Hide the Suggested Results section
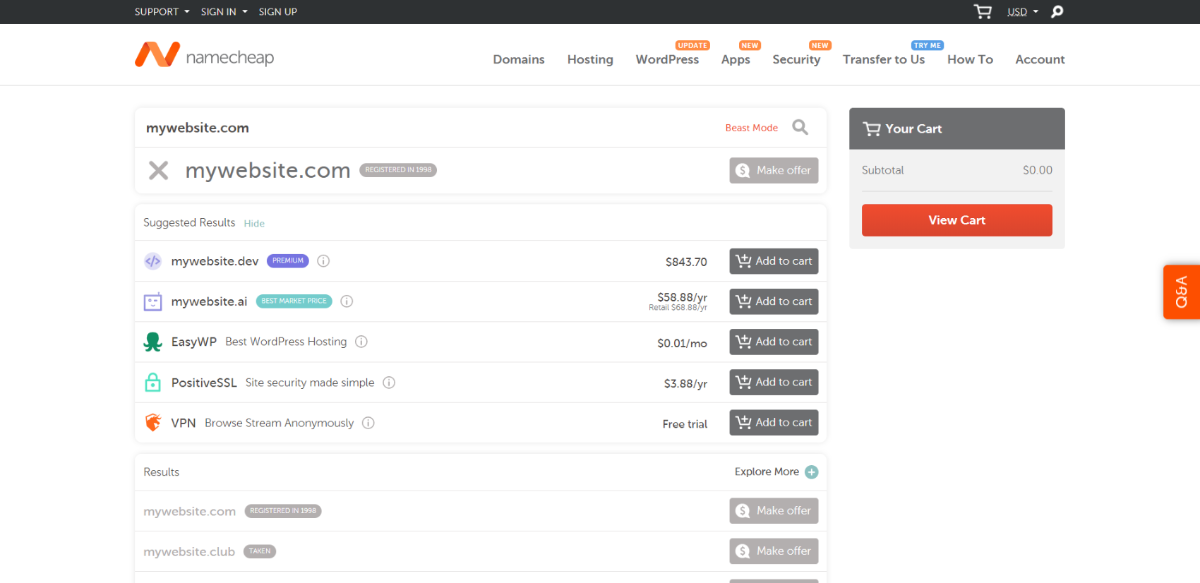Screen dimensions: 1200x583 (x=254, y=223)
